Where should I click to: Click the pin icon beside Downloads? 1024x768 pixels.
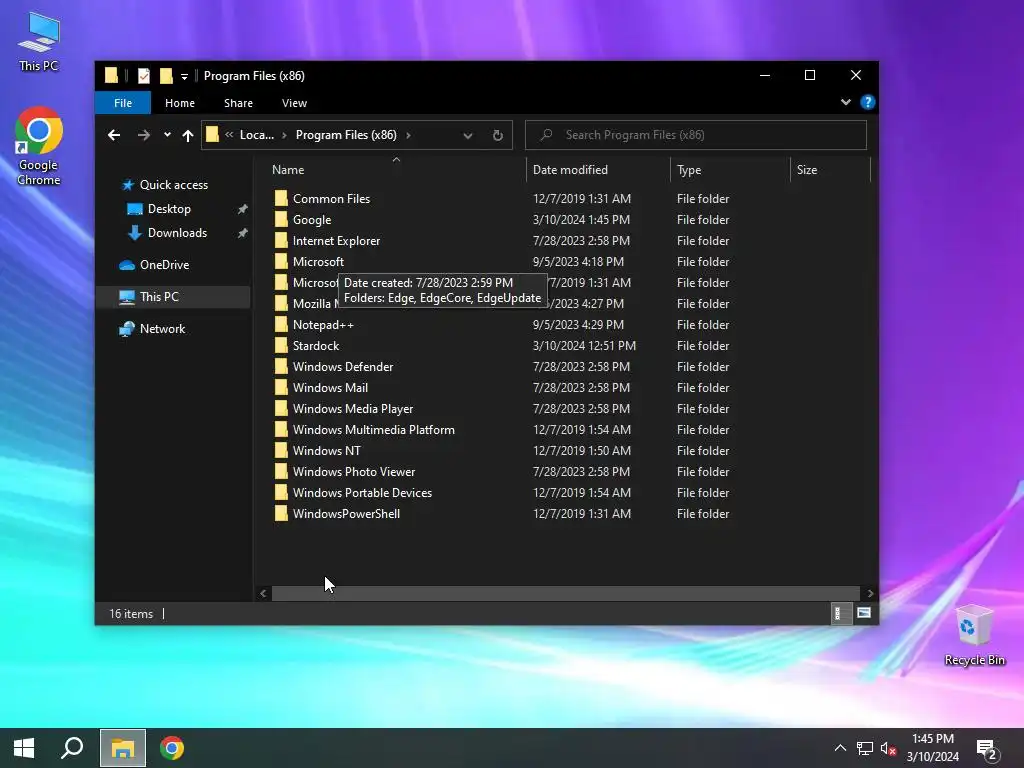pos(242,233)
